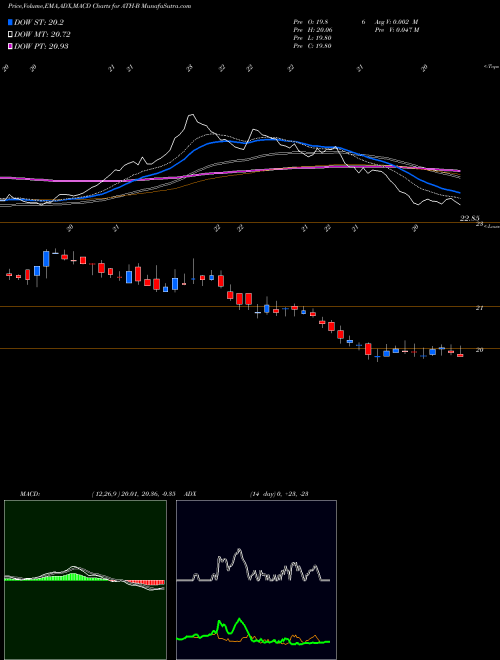Click the 'Pre L: 19.80' value

coord(313,38)
